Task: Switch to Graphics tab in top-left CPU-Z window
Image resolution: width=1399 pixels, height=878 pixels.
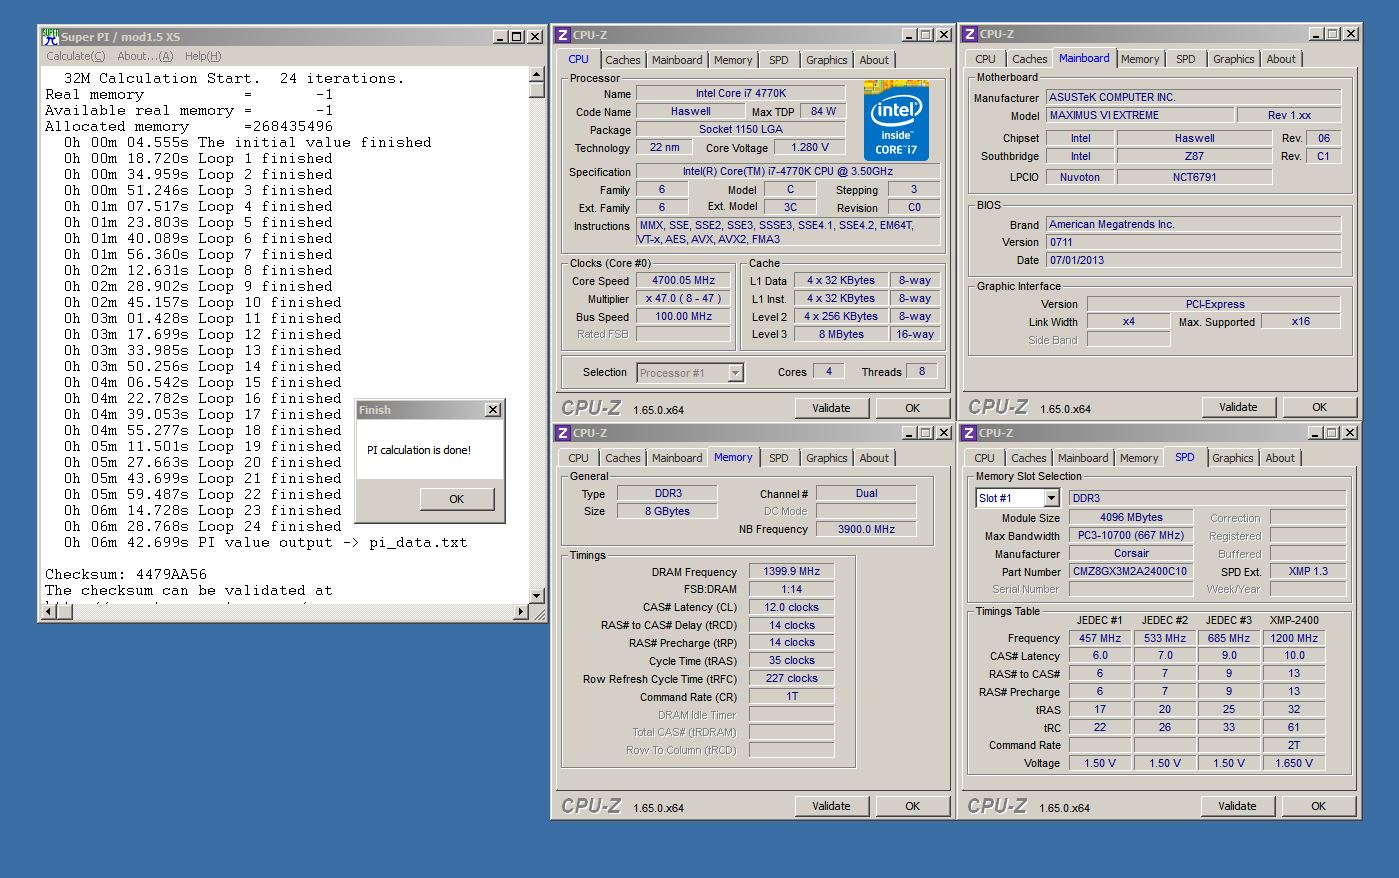Action: tap(827, 60)
